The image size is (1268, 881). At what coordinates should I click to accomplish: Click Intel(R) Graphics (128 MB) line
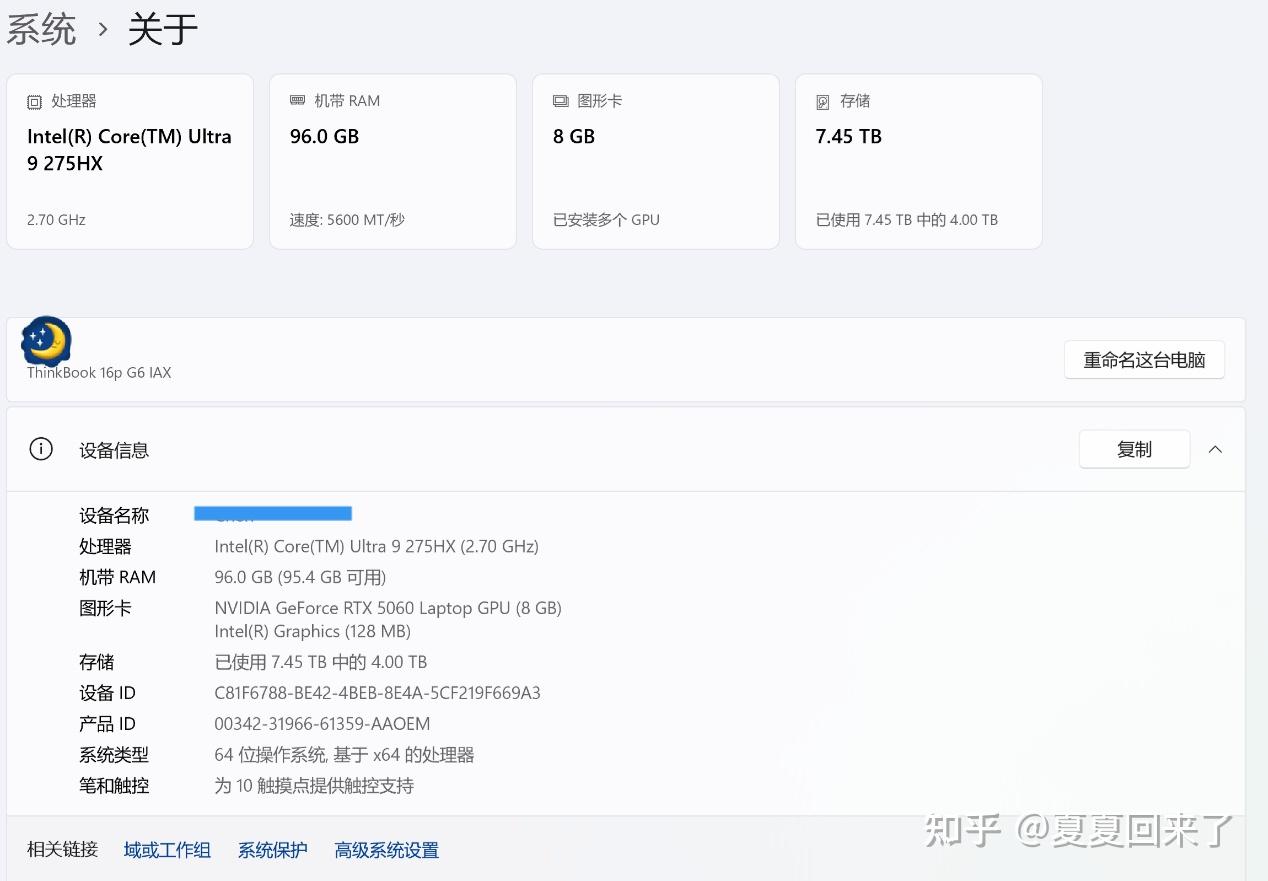coord(313,632)
